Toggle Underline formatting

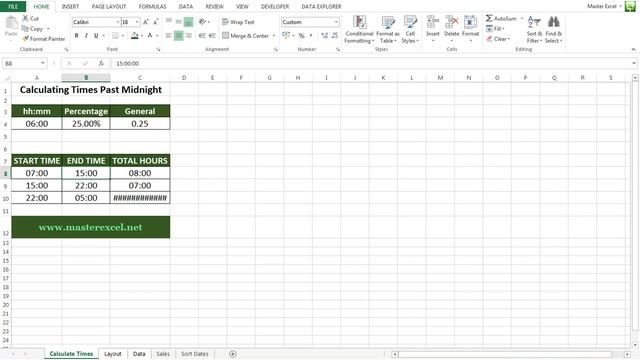tap(96, 36)
